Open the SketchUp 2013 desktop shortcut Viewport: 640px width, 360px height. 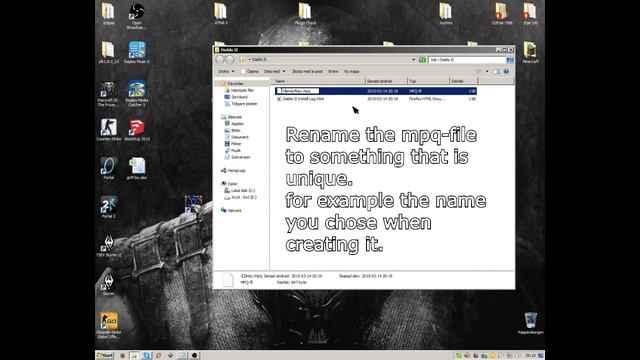point(137,130)
